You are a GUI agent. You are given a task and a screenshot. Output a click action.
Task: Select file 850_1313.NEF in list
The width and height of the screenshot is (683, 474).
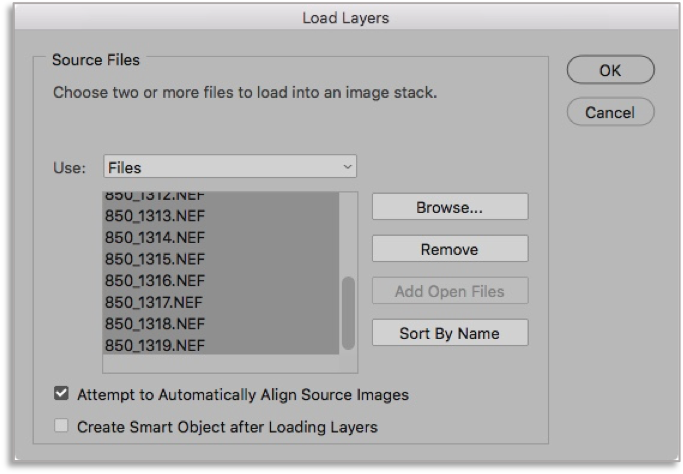(x=154, y=215)
